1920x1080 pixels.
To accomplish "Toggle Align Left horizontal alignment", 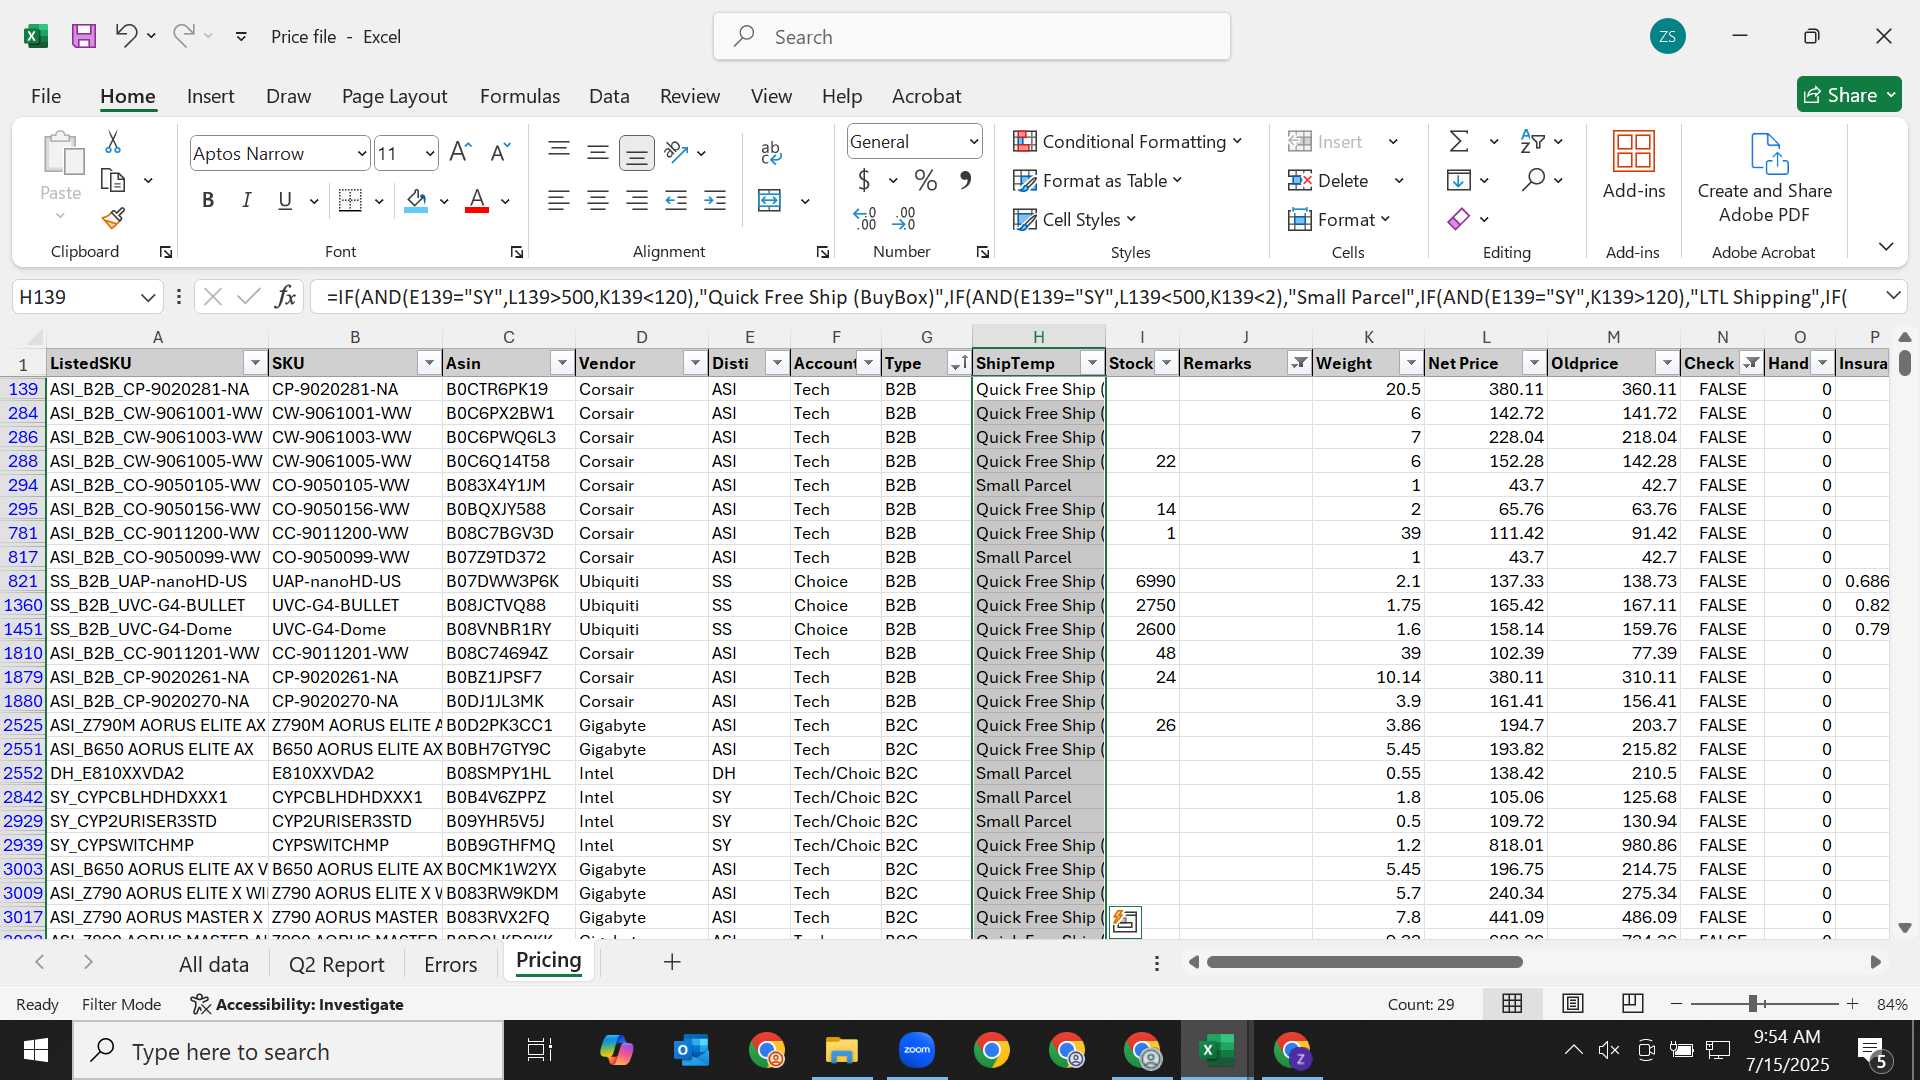I will [x=558, y=201].
